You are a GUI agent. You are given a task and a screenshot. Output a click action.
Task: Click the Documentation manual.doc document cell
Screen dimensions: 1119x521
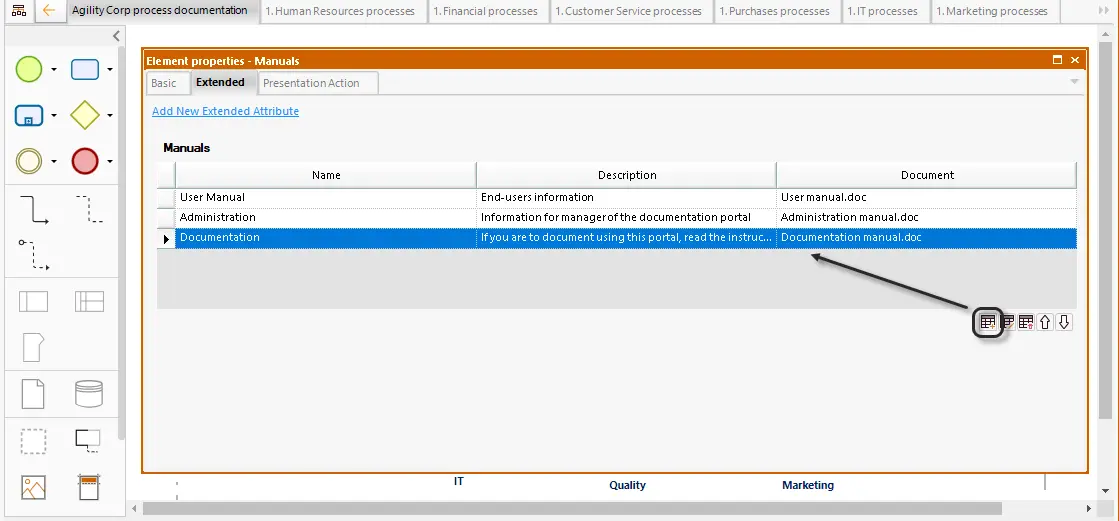click(927, 237)
